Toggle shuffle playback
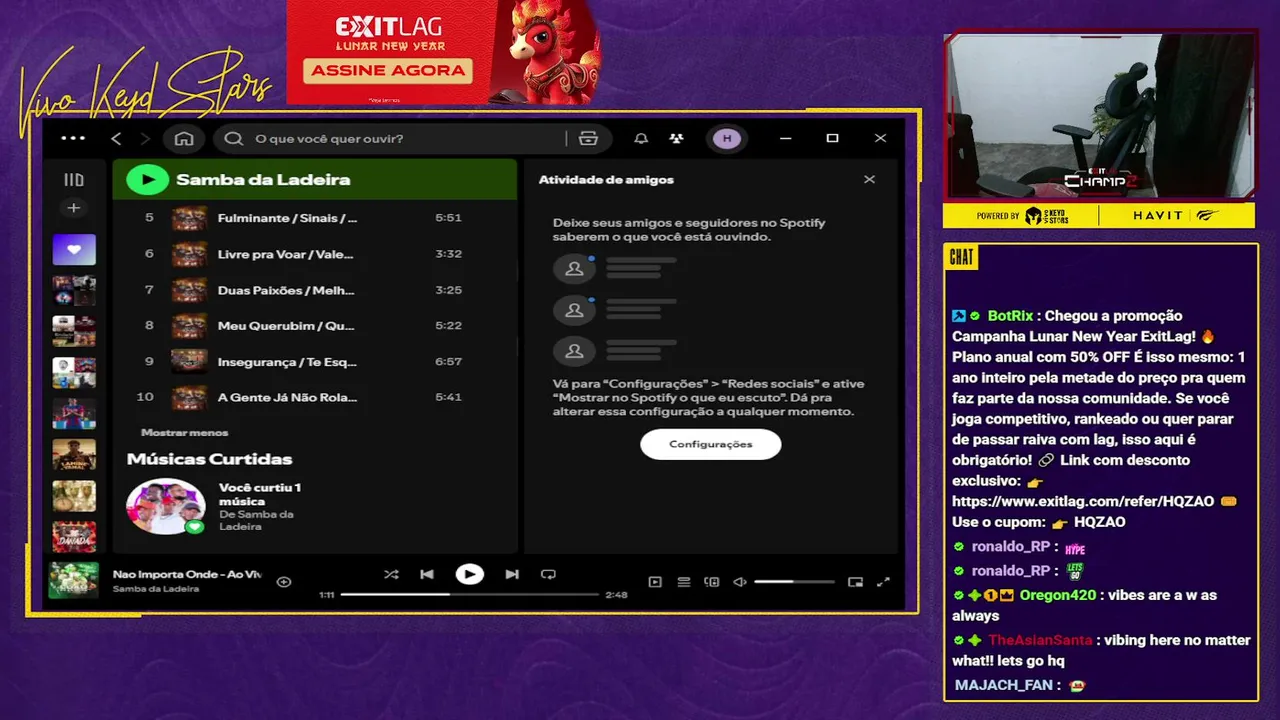Viewport: 1280px width, 720px height. (x=391, y=574)
